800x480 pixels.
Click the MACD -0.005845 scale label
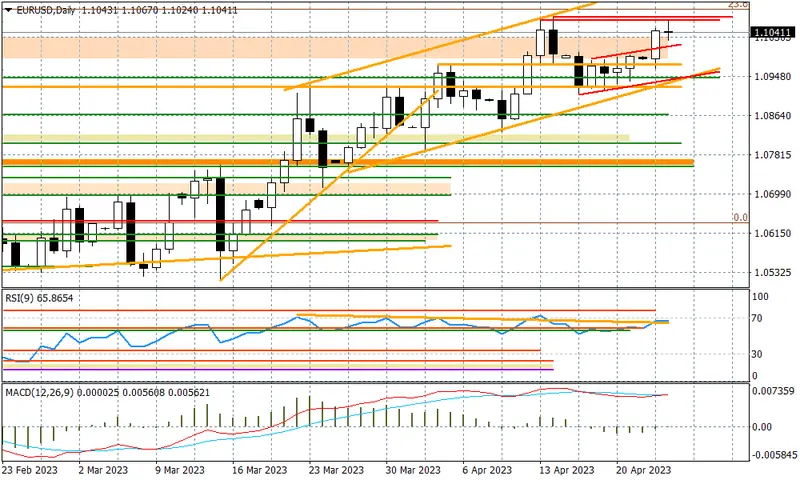point(773,454)
